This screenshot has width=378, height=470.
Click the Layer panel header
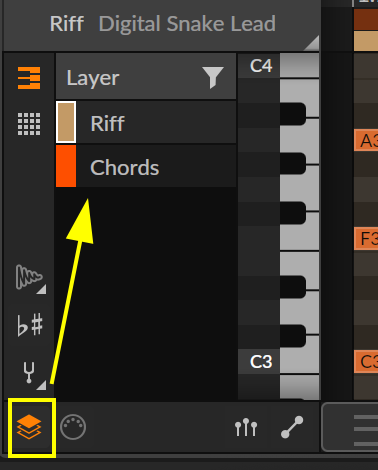click(146, 77)
